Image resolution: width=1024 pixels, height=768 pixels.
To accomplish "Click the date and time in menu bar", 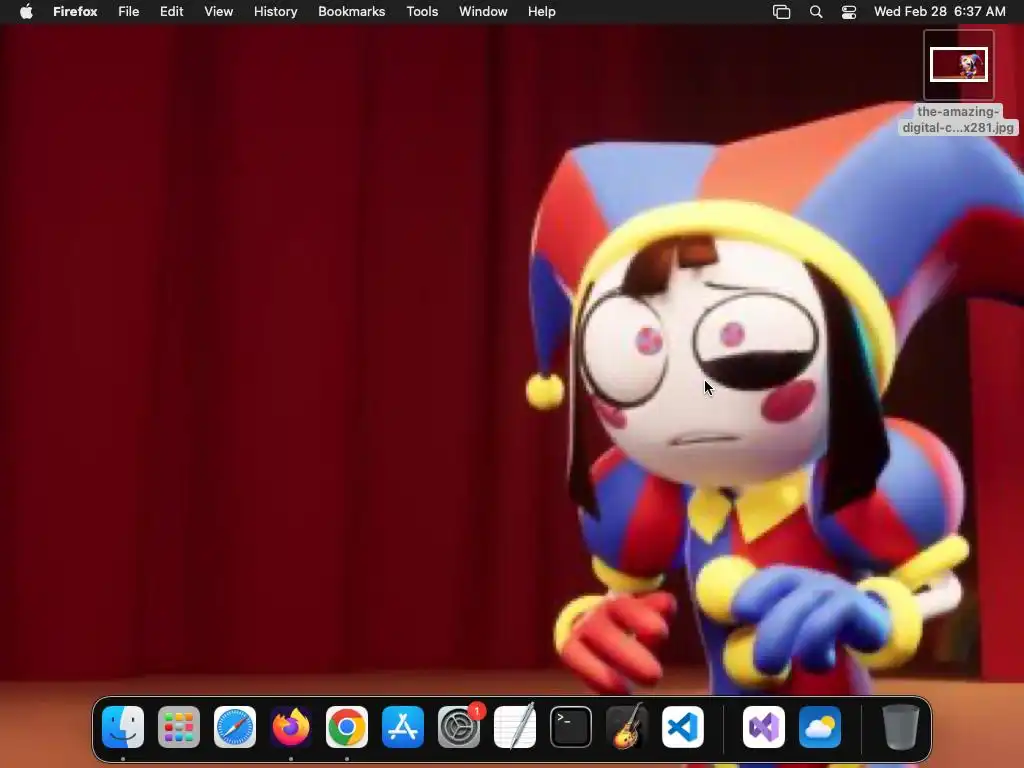I will point(940,12).
